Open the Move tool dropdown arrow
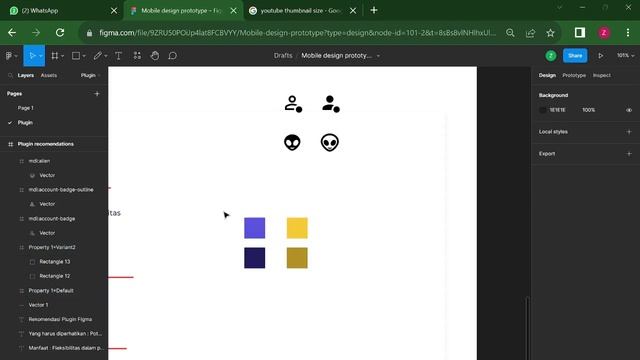Image resolution: width=640 pixels, height=360 pixels. 41,56
